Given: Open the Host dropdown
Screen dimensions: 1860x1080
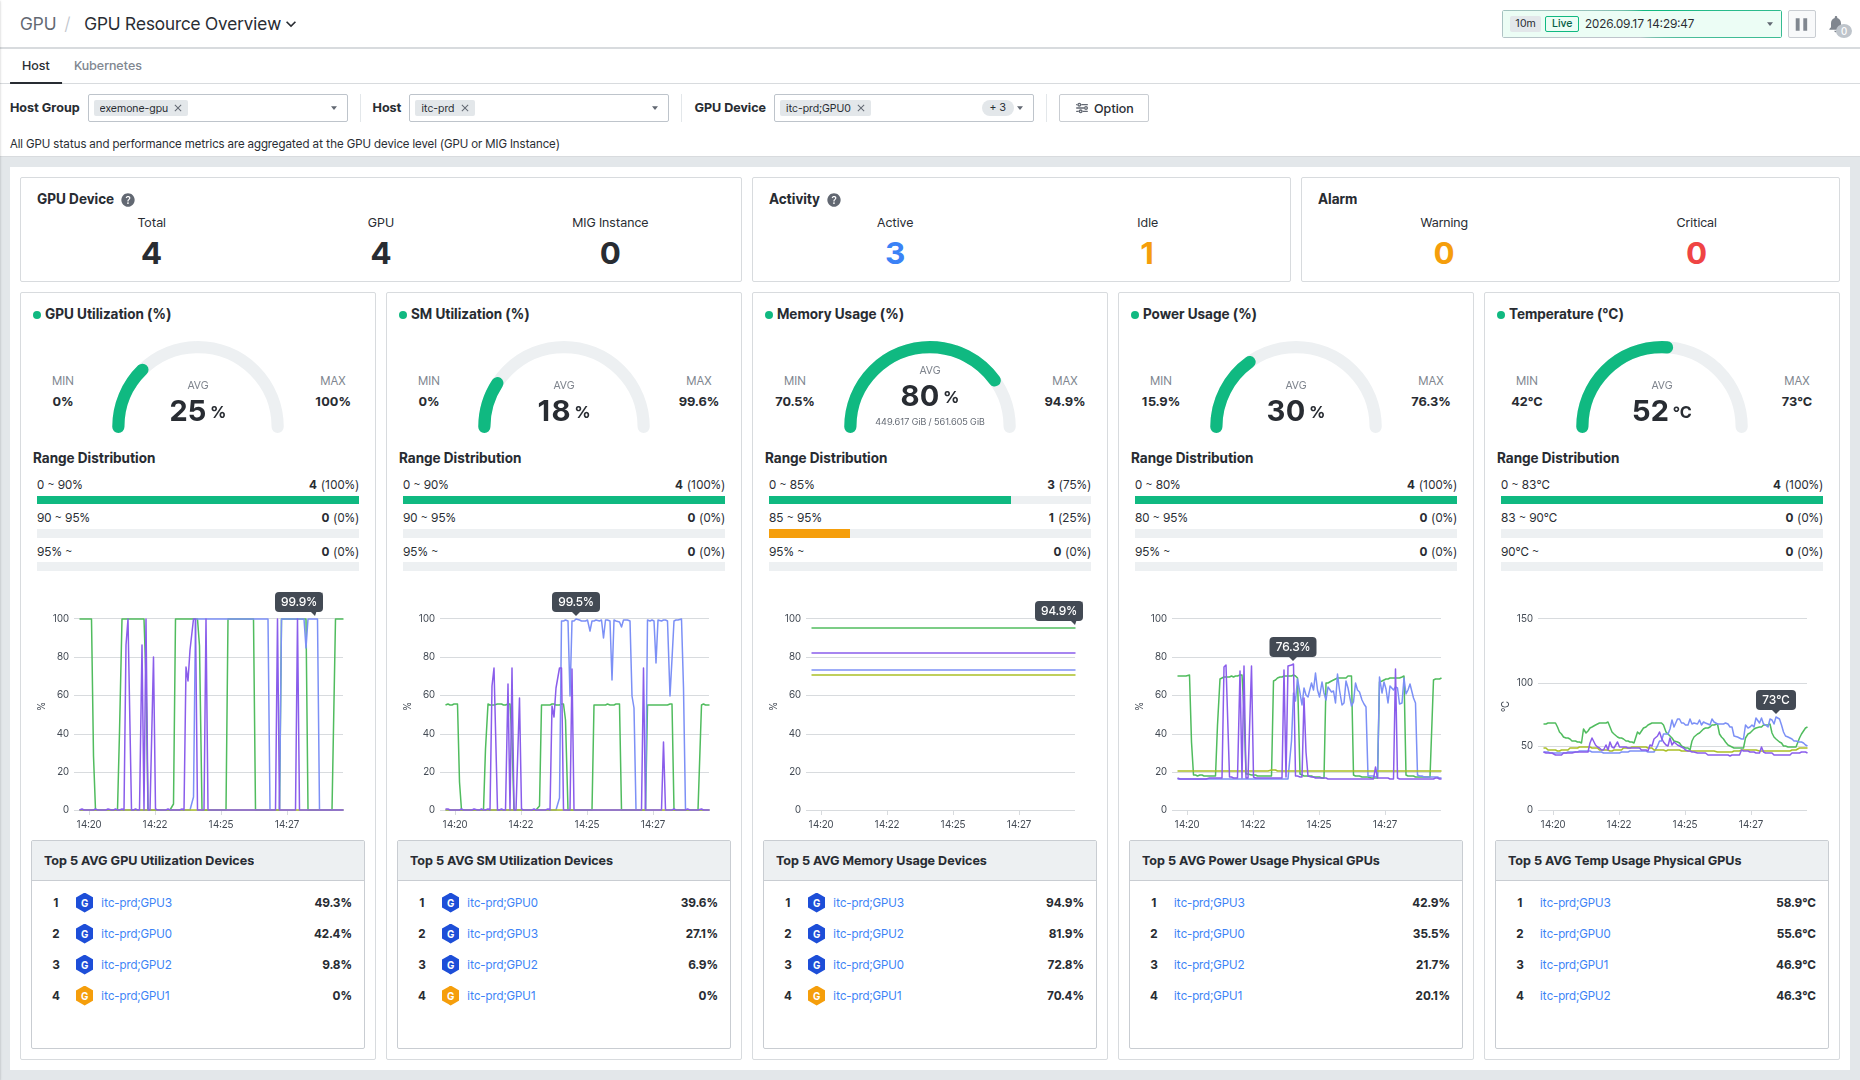Looking at the screenshot, I should (539, 108).
